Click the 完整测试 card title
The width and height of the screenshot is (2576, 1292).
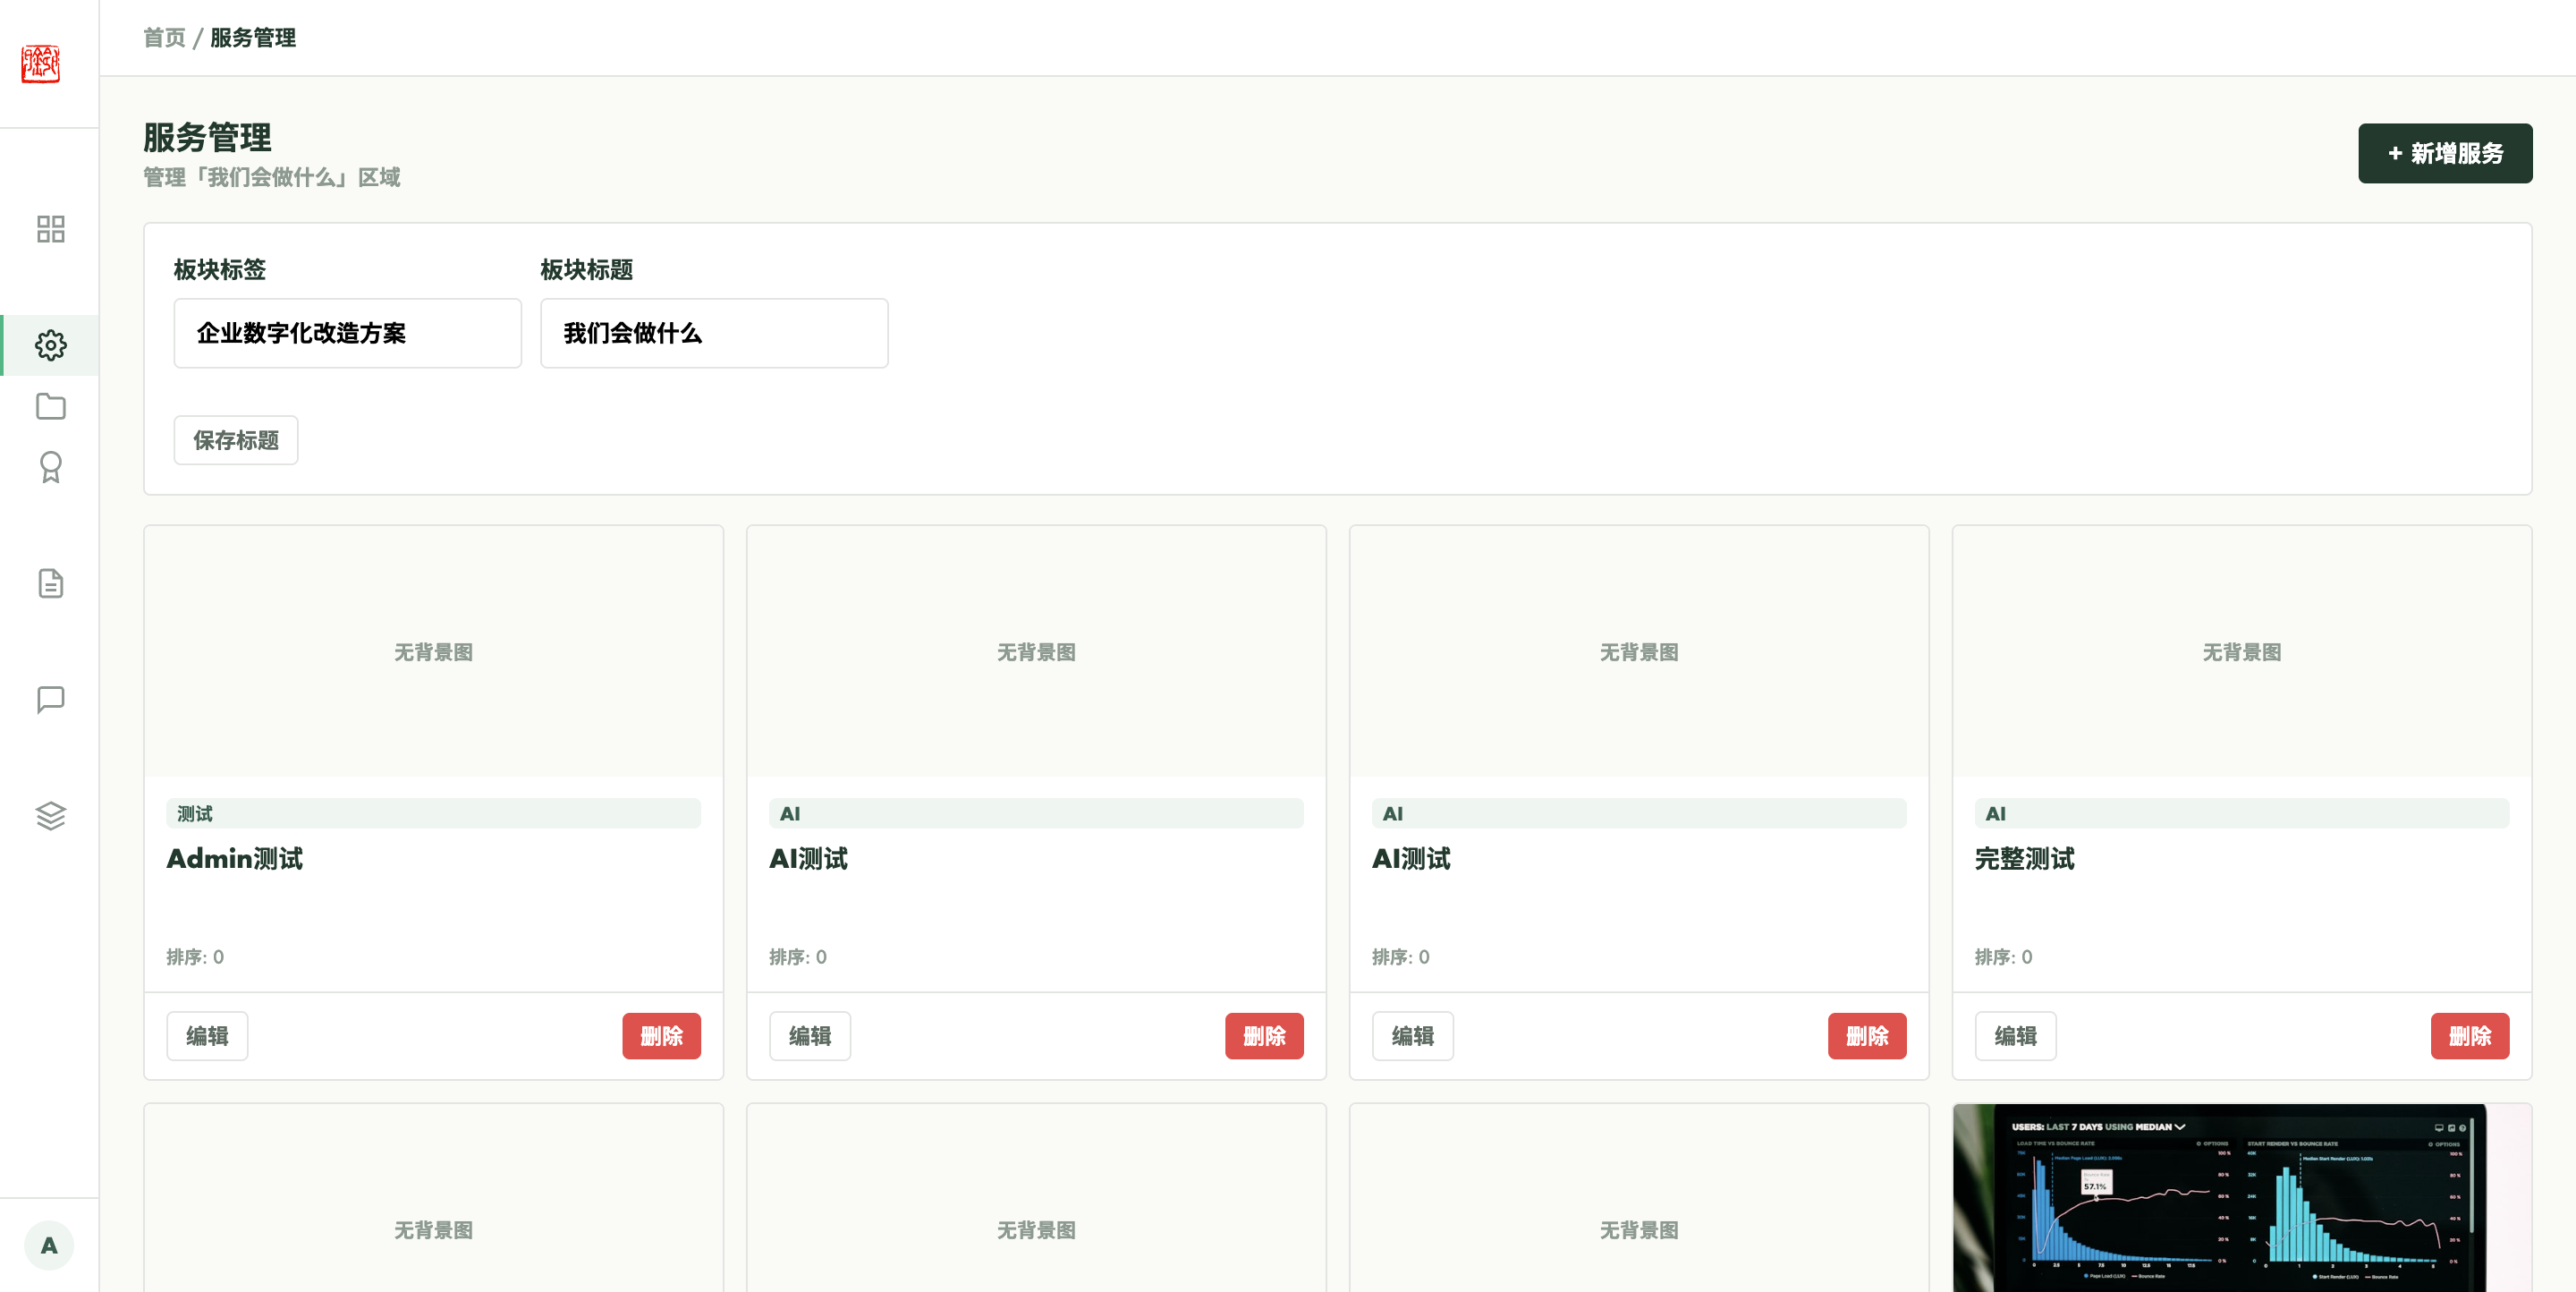coord(2024,858)
